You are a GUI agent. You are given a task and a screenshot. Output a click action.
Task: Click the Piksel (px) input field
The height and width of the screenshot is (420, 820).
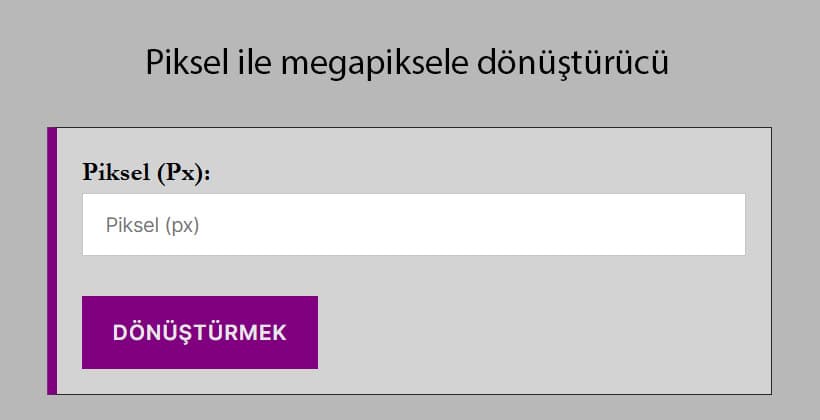(x=413, y=225)
